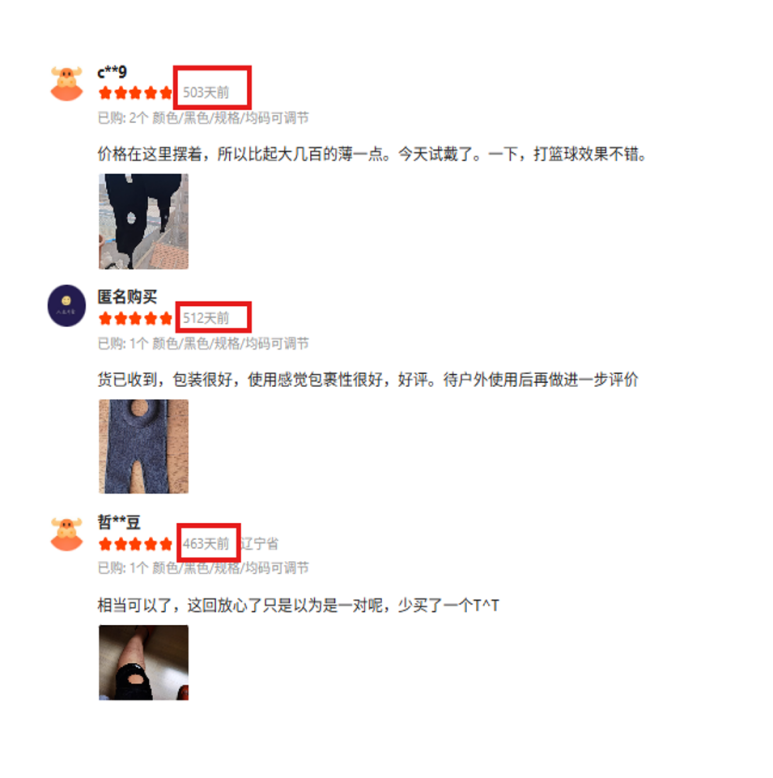Click the 辽宁省 location label
This screenshot has height=778, width=773.
click(259, 544)
